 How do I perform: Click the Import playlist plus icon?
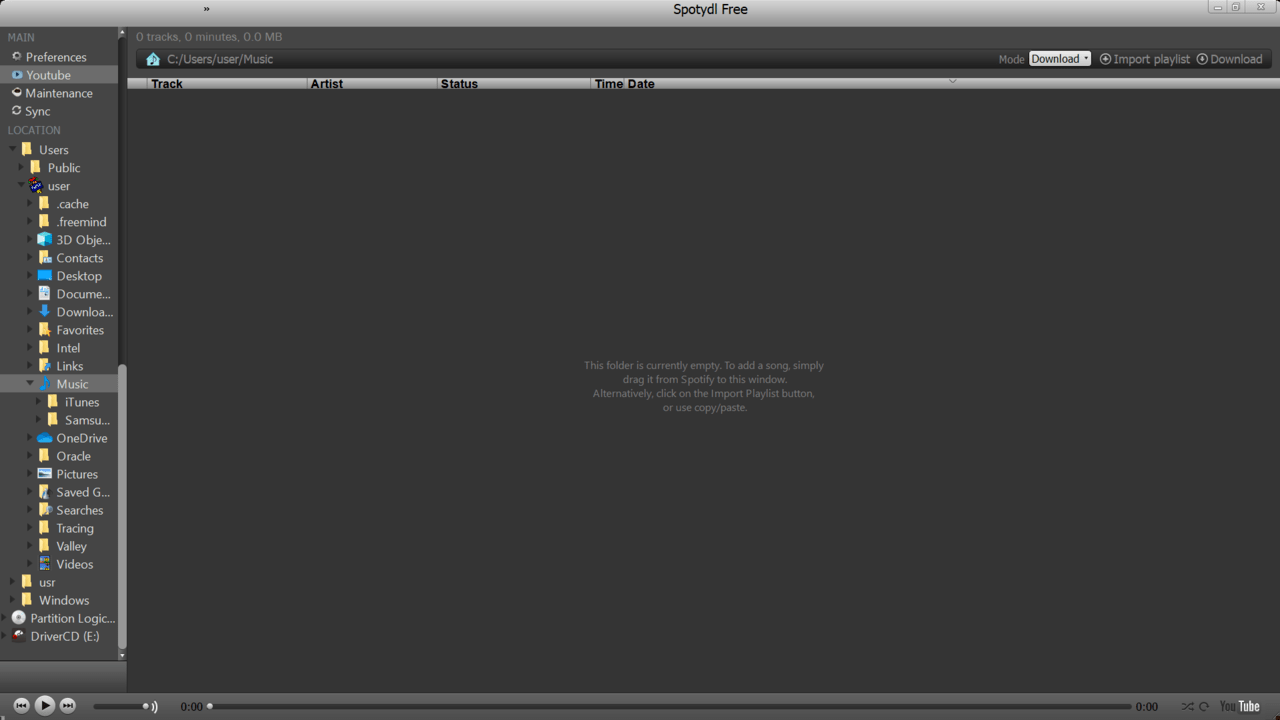(x=1105, y=59)
